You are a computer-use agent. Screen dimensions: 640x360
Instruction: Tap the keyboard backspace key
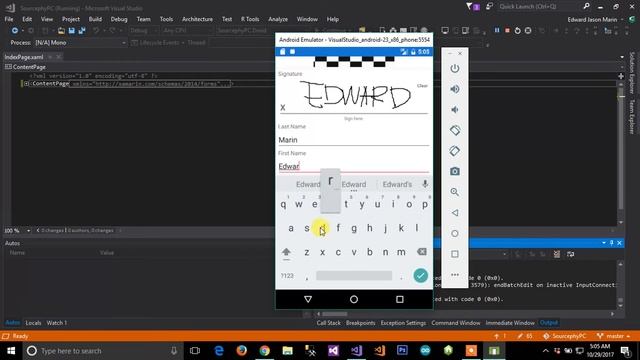click(422, 251)
